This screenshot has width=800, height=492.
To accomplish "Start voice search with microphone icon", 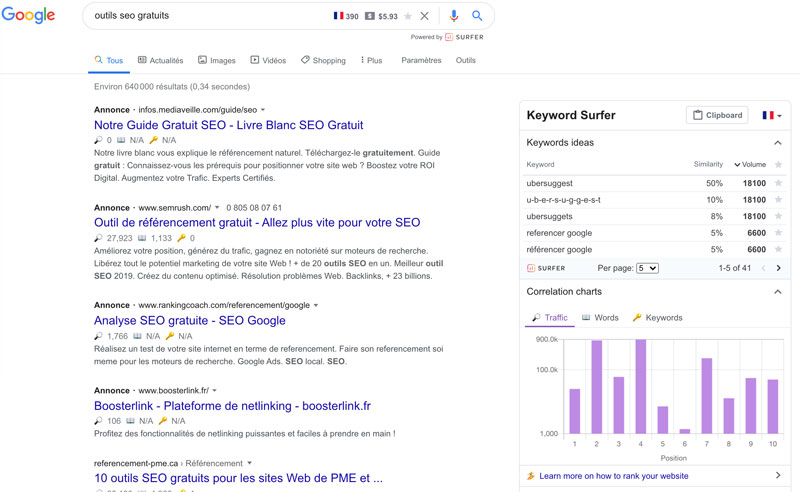I will coord(454,16).
